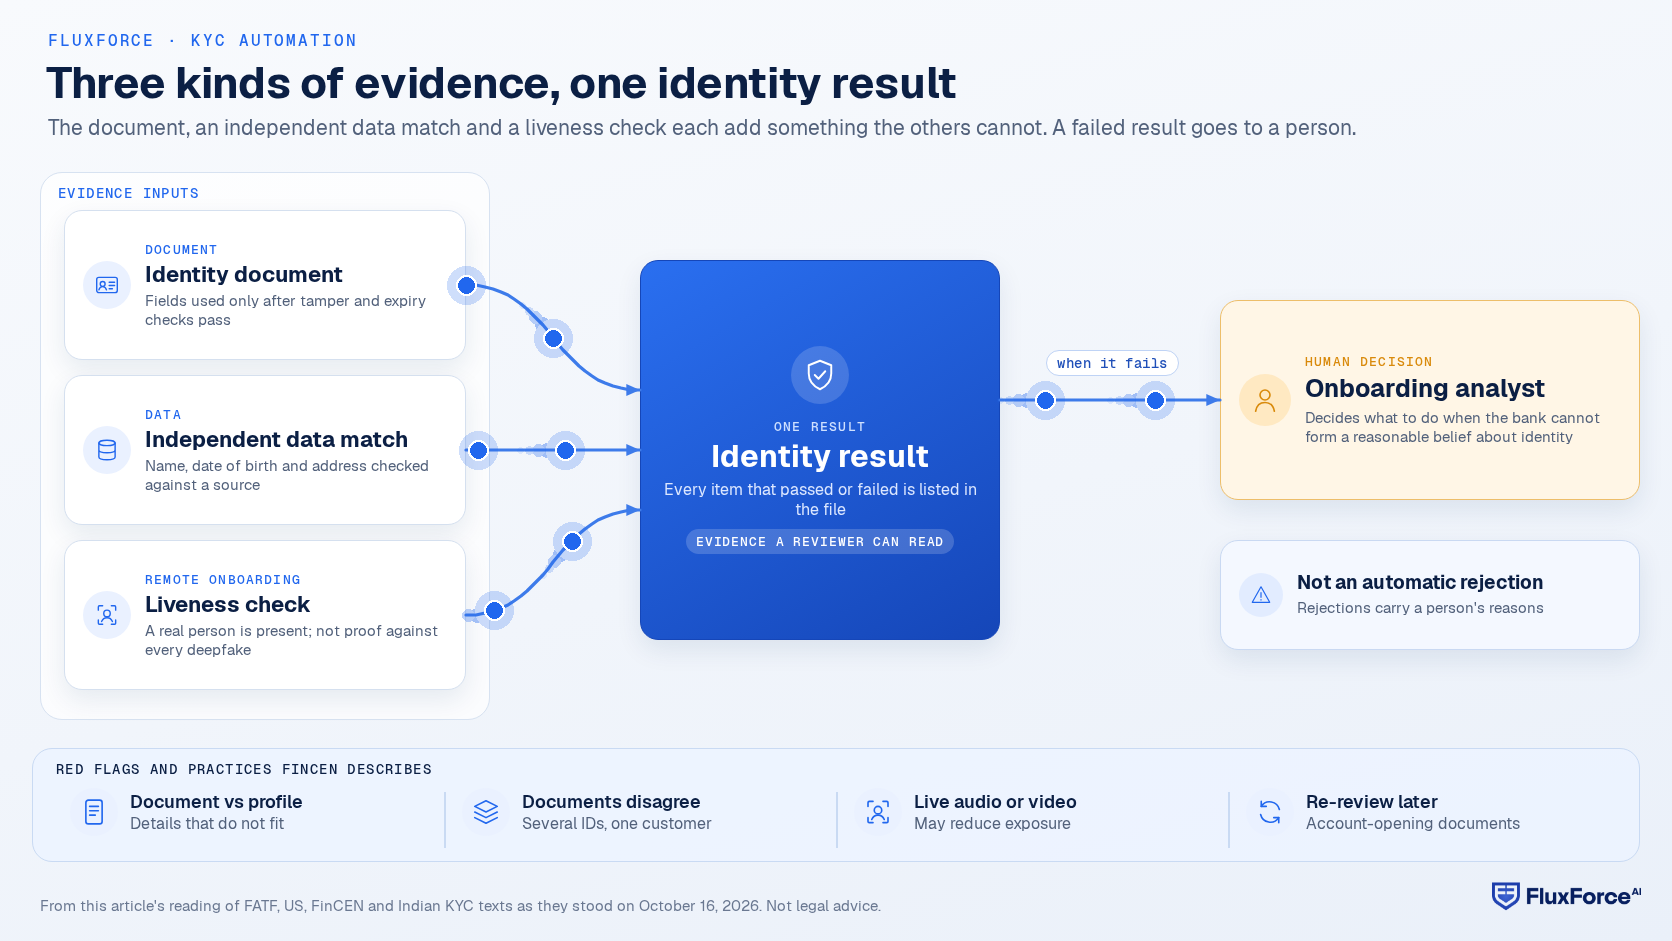Click 'Not an automatic rejection' heading
The image size is (1672, 941).
1420,582
